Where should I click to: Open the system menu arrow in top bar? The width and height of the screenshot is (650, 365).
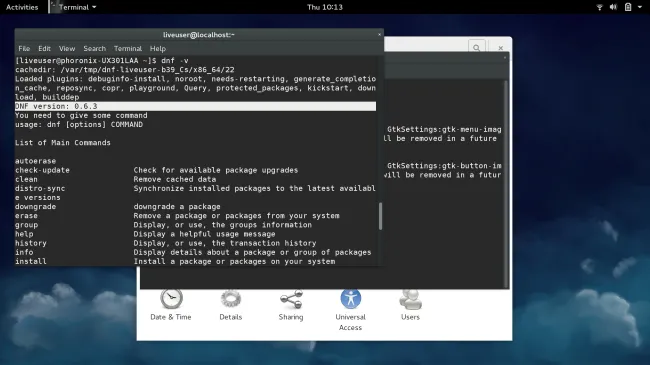640,7
